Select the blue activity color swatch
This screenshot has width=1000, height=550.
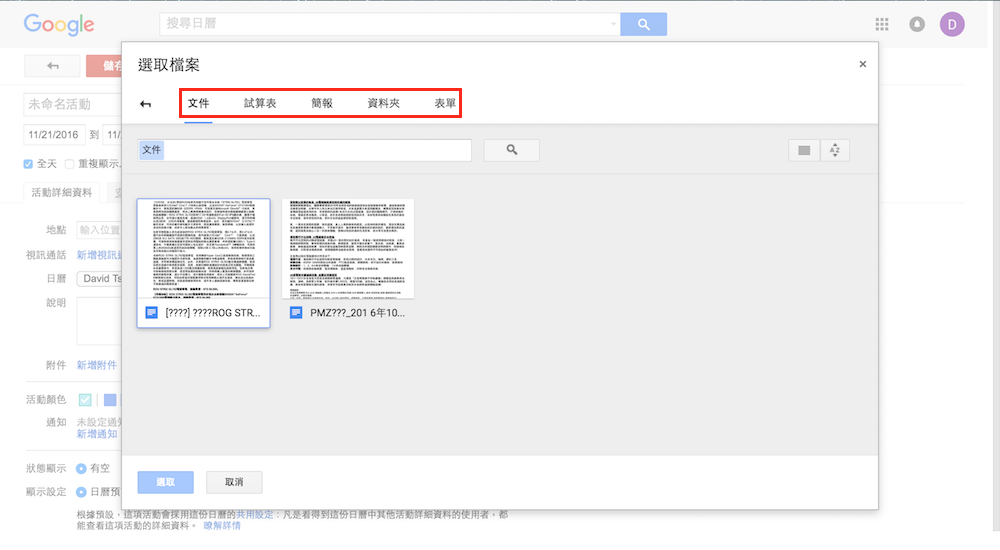(110, 399)
